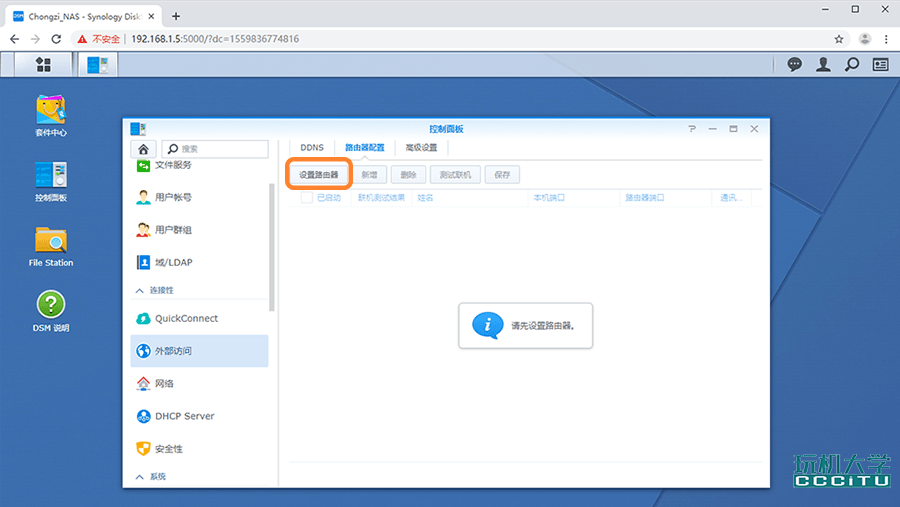Switch to the 高级设置 tab
The width and height of the screenshot is (900, 507).
coord(421,148)
